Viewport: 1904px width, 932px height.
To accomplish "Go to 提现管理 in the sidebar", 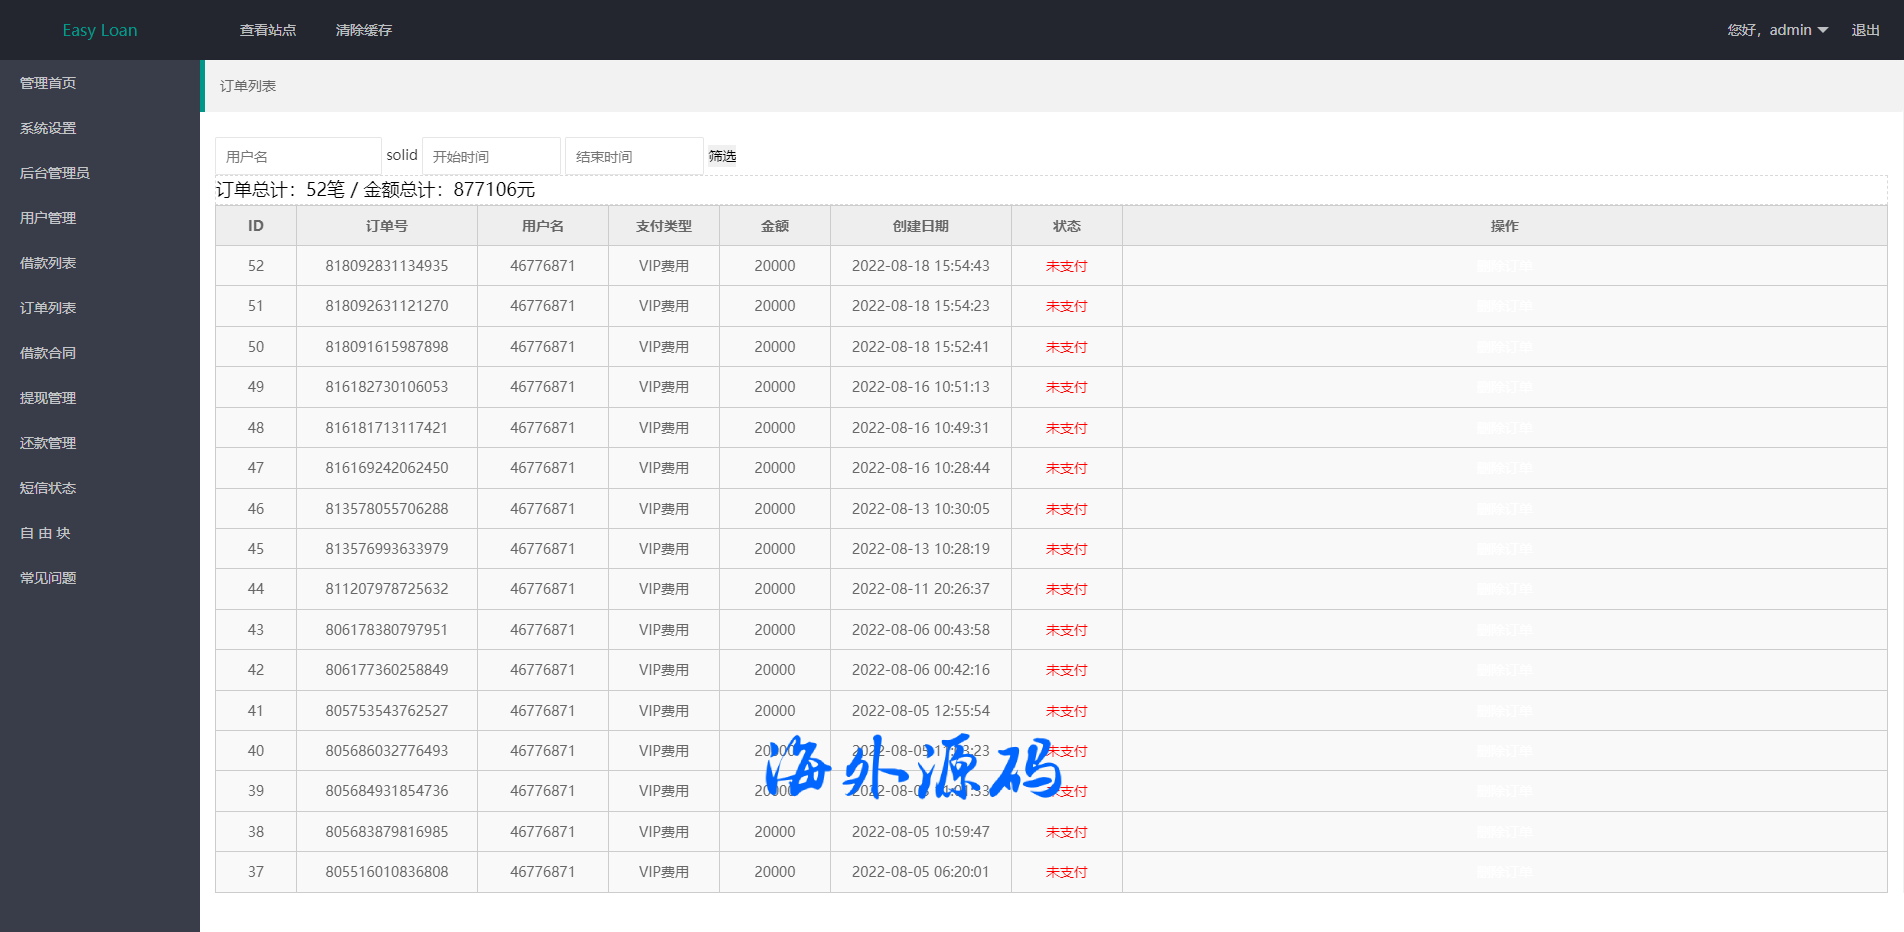I will [x=48, y=398].
